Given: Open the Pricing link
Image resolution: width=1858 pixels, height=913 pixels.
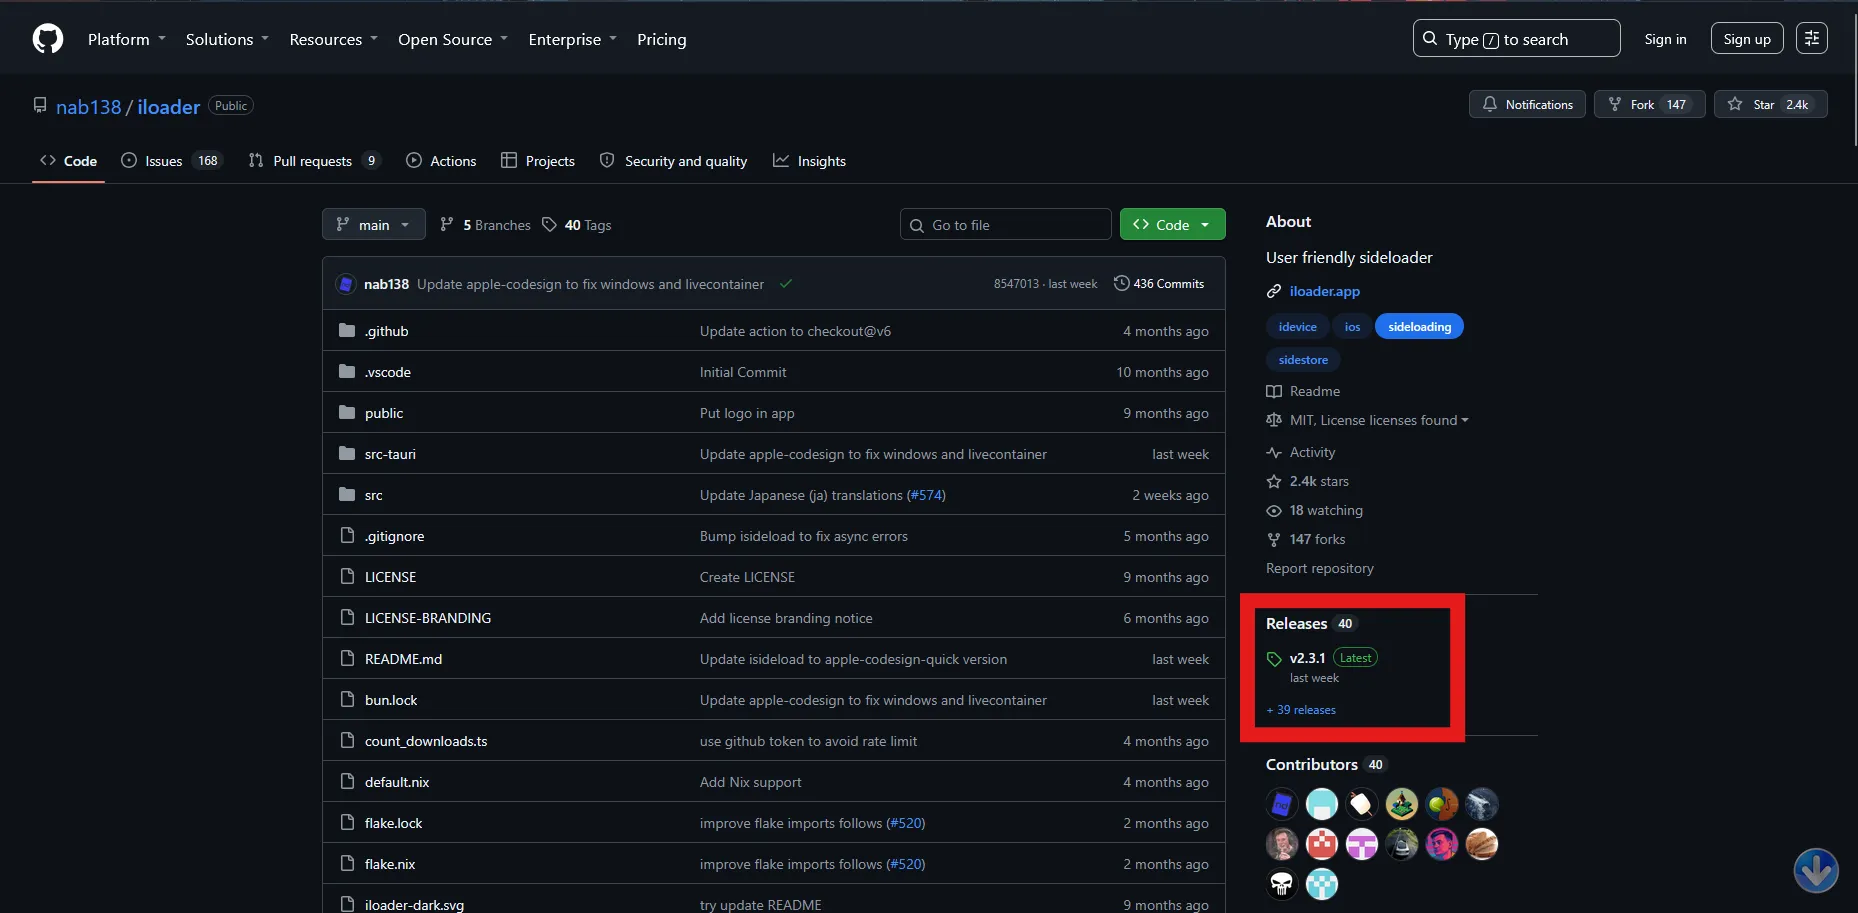Looking at the screenshot, I should (x=662, y=39).
